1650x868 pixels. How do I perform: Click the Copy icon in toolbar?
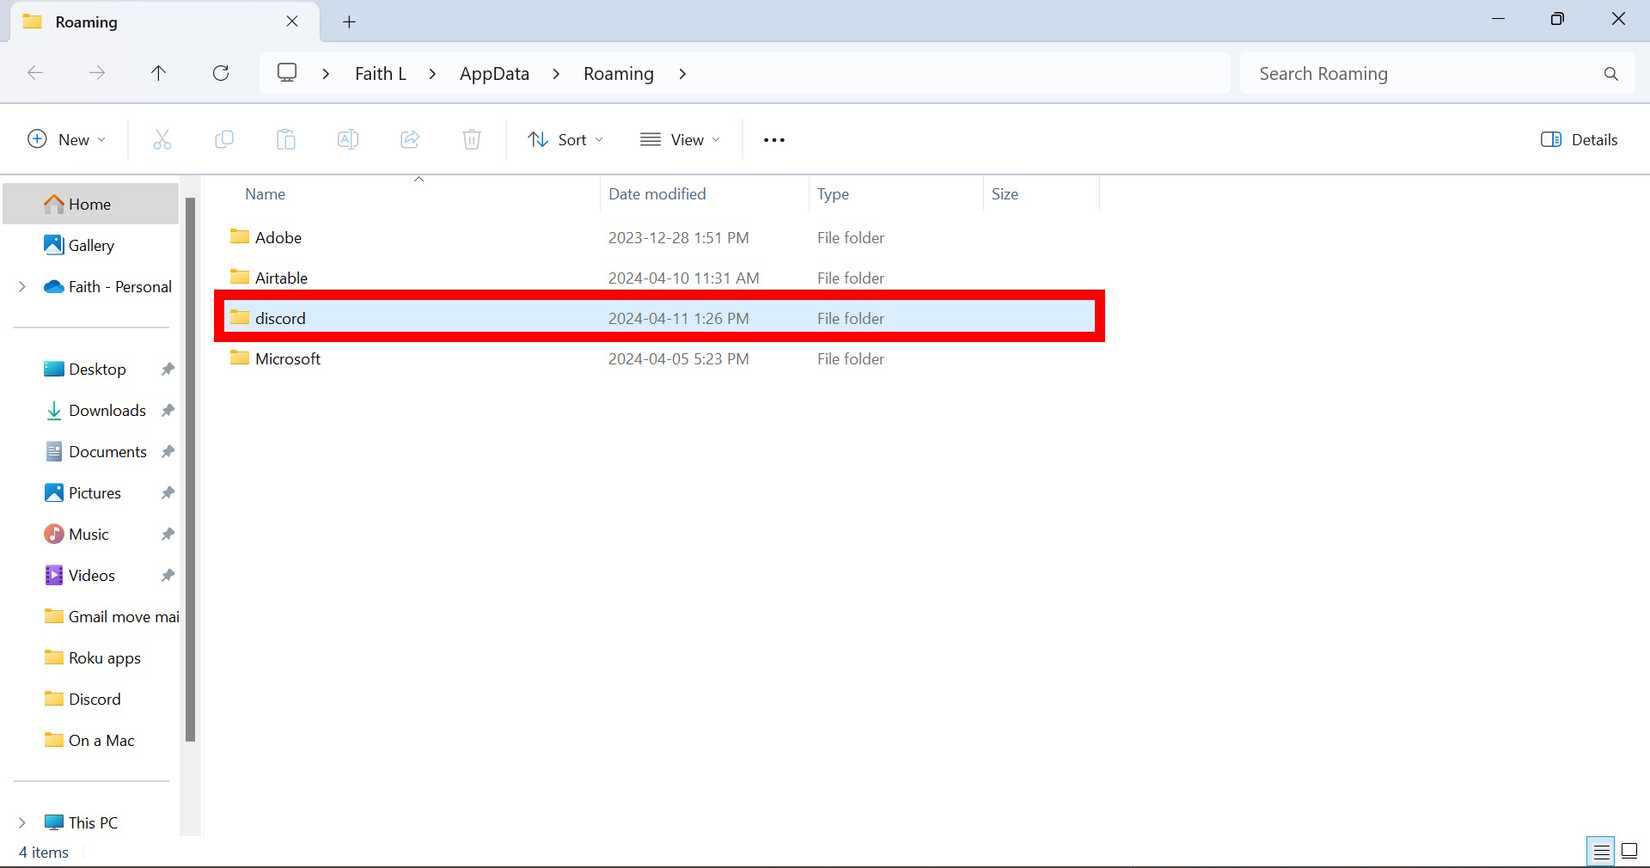(x=224, y=140)
